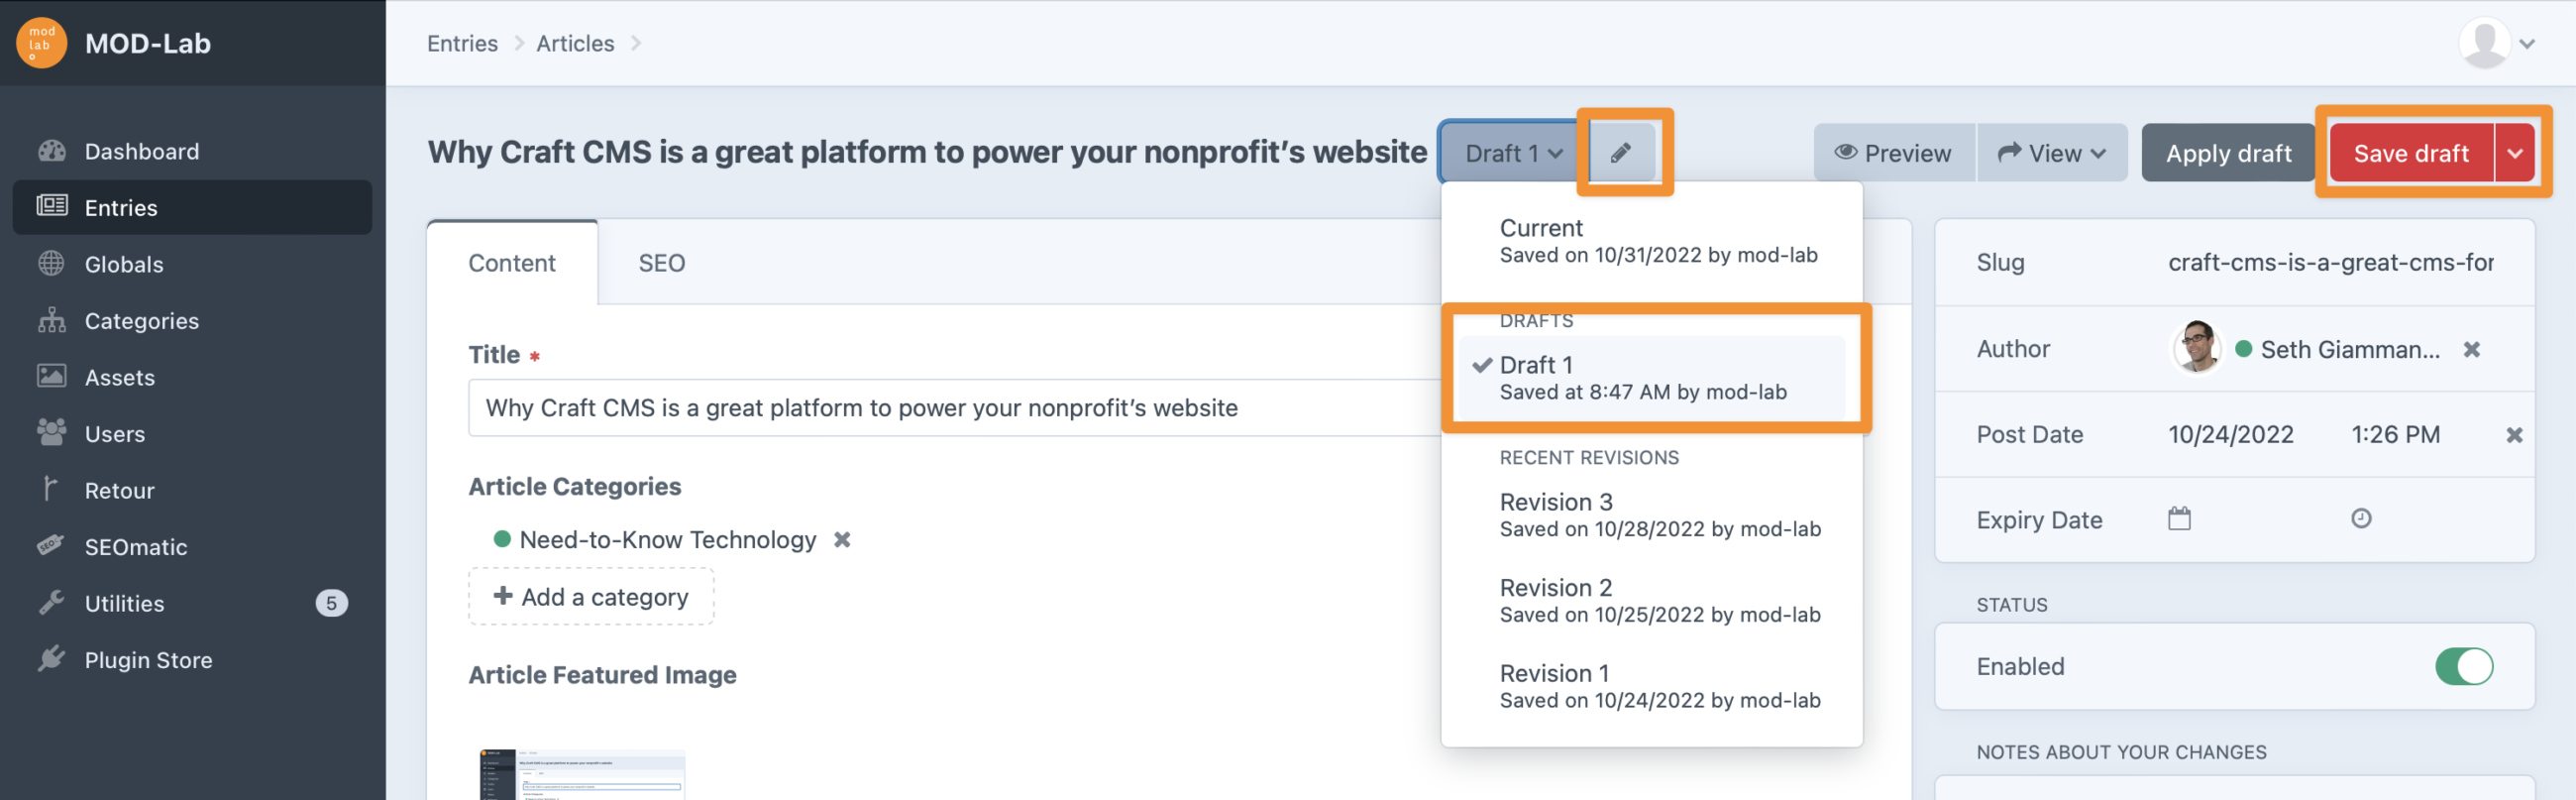Select the Current version entry
The image size is (2576, 800).
tap(1651, 240)
